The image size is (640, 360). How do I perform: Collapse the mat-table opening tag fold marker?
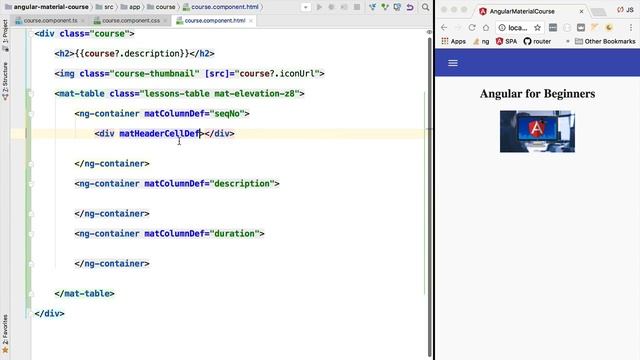pyautogui.click(x=31, y=94)
